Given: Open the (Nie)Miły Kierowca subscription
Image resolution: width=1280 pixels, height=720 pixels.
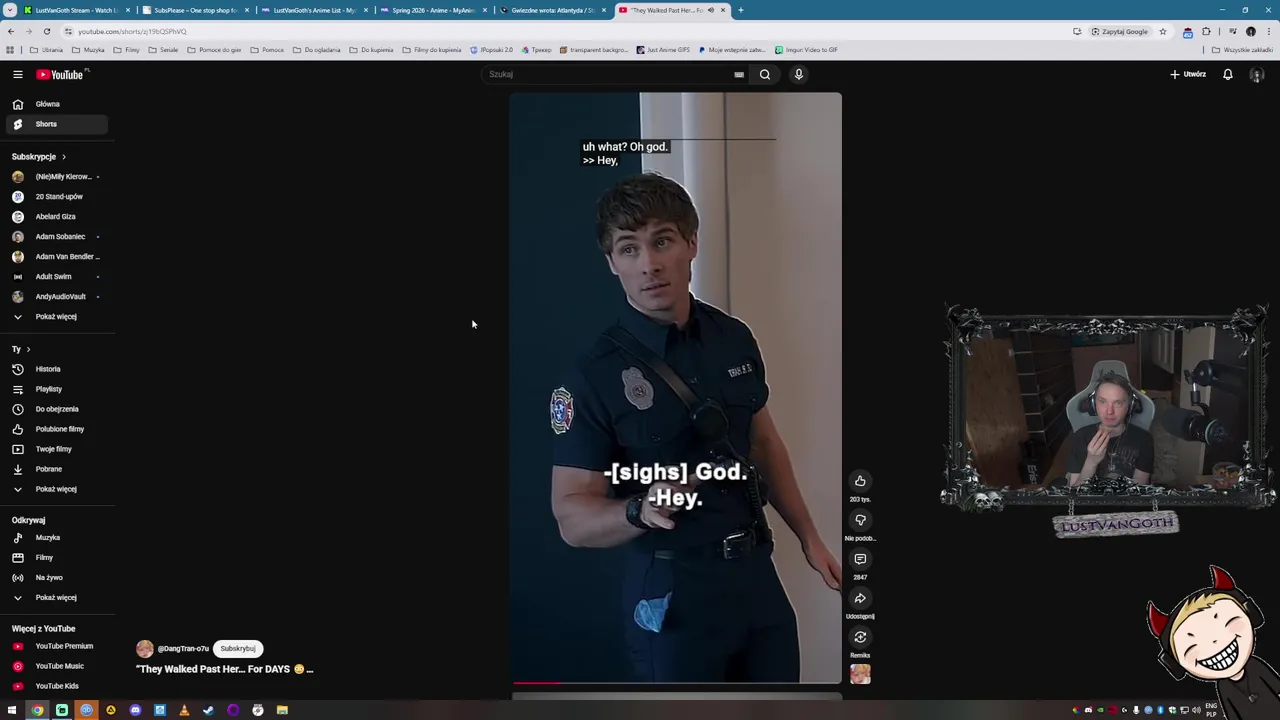Looking at the screenshot, I should coord(56,177).
